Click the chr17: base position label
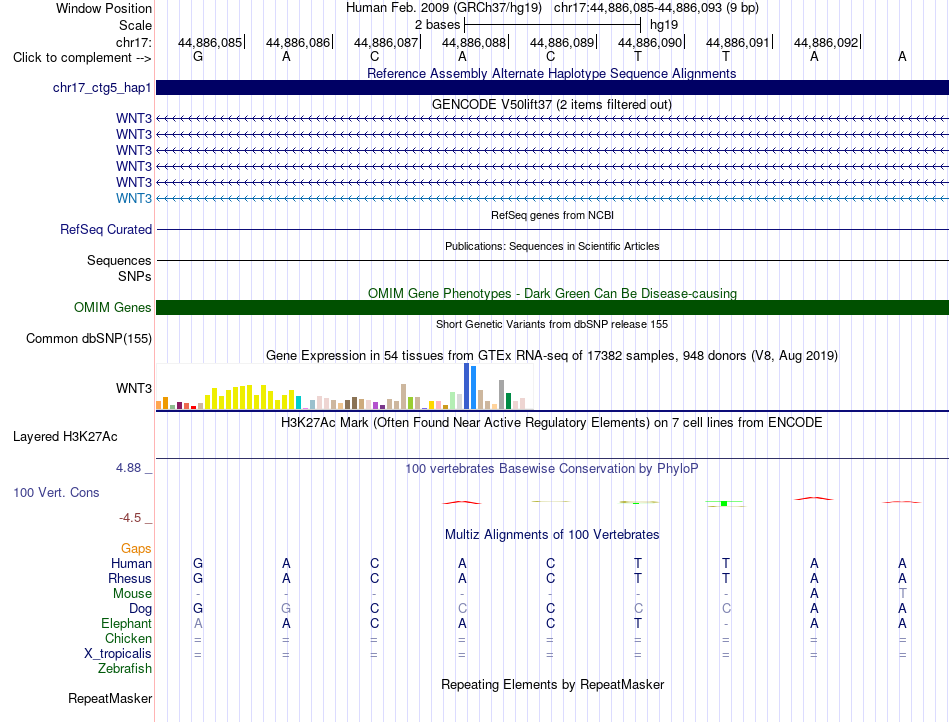The width and height of the screenshot is (950, 722). click(x=134, y=42)
